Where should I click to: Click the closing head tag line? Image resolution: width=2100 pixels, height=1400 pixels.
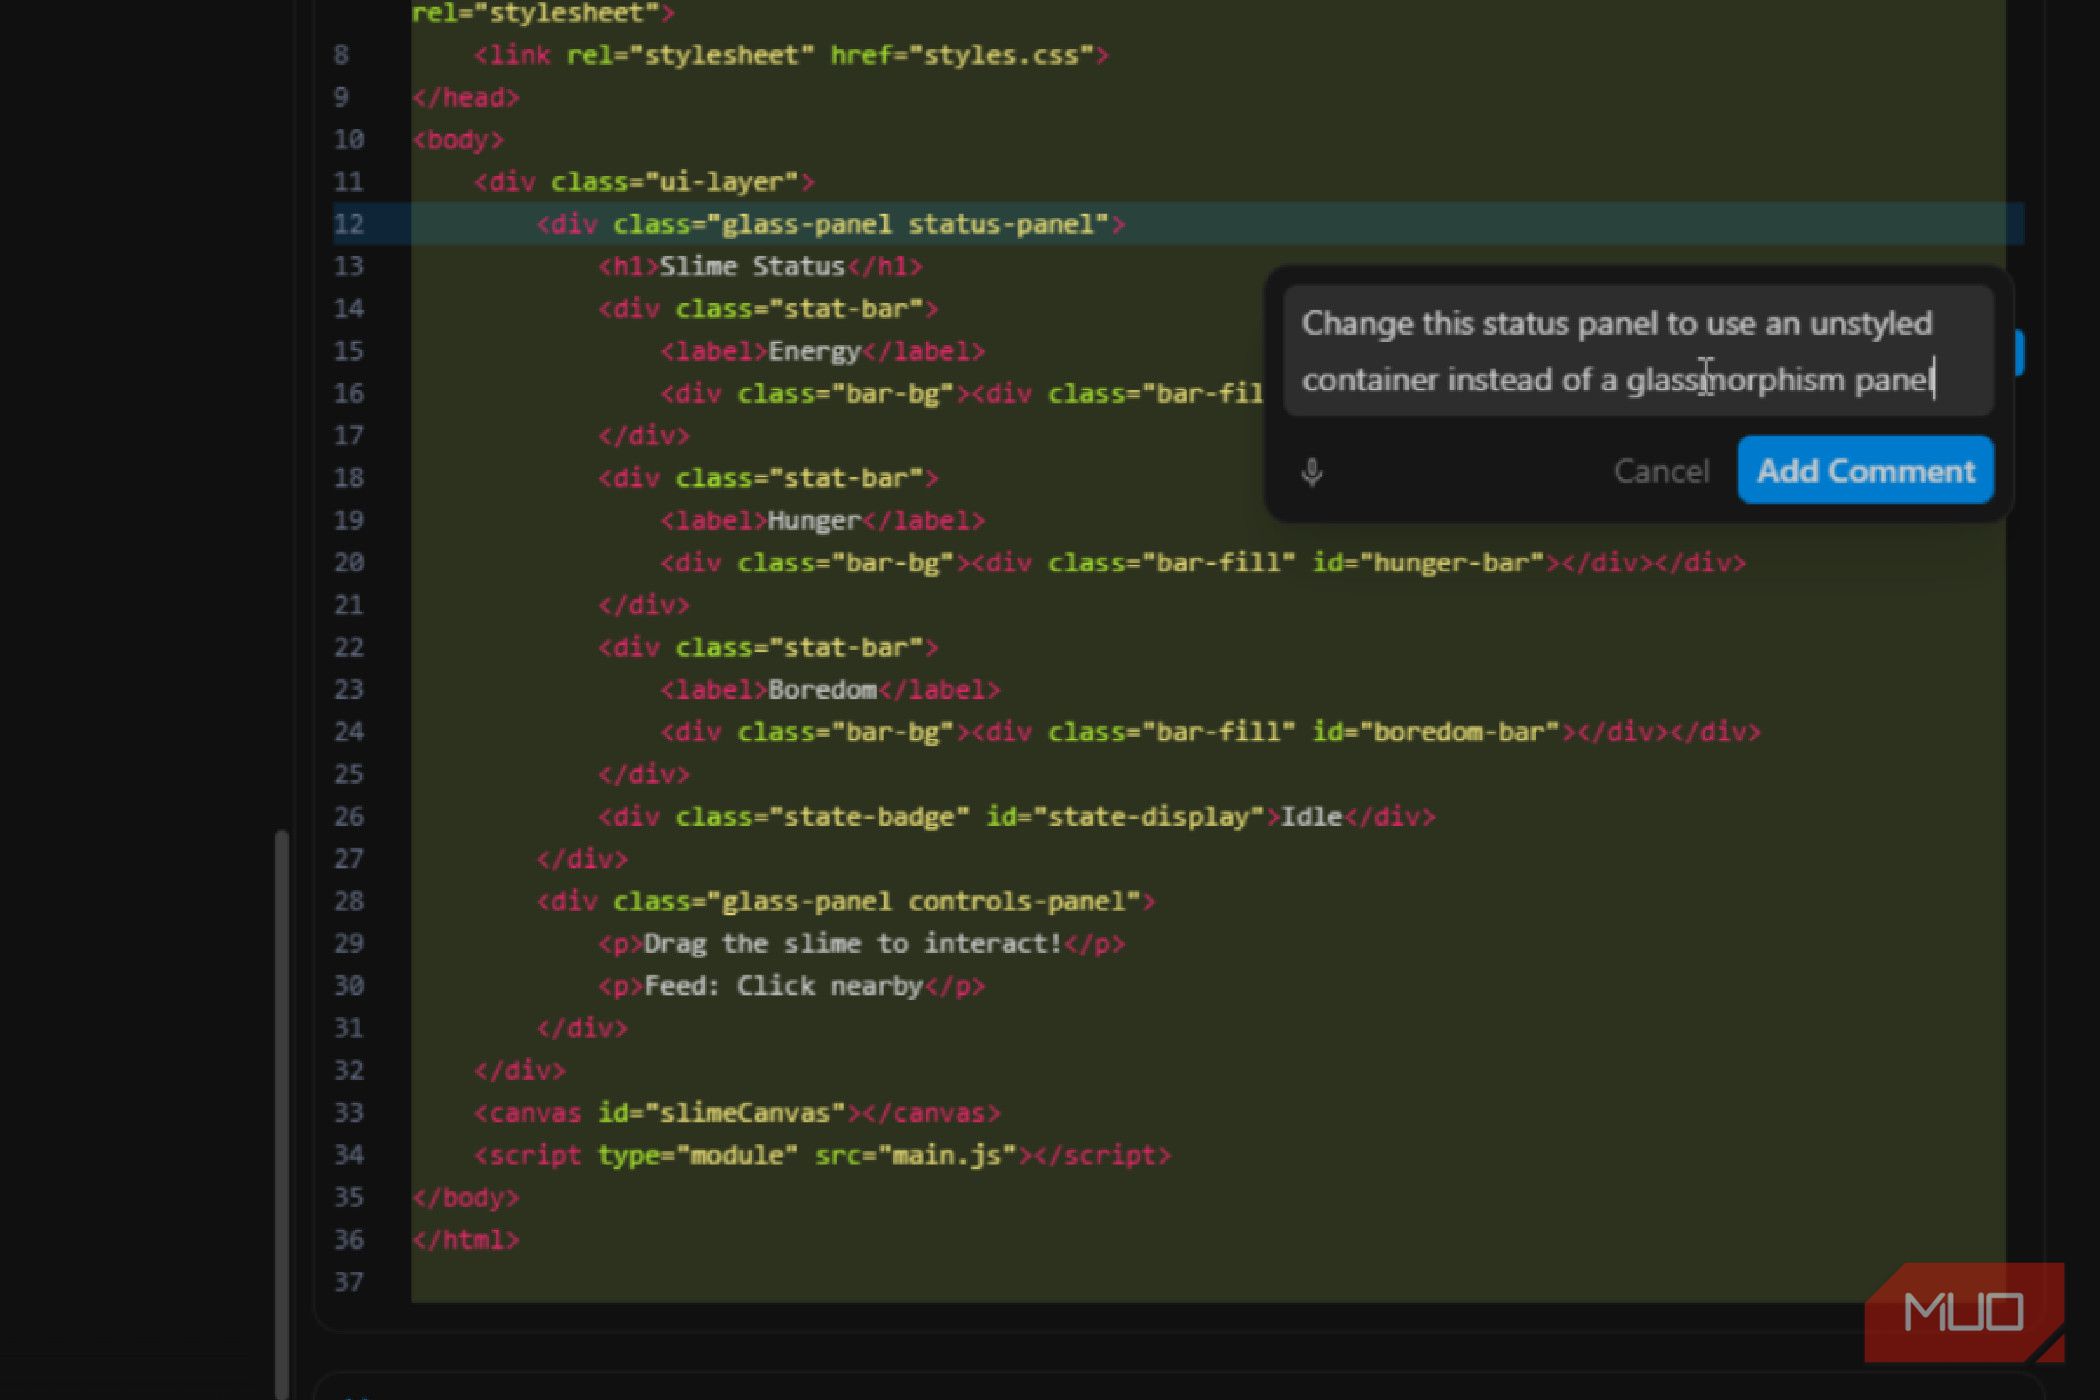(x=466, y=97)
